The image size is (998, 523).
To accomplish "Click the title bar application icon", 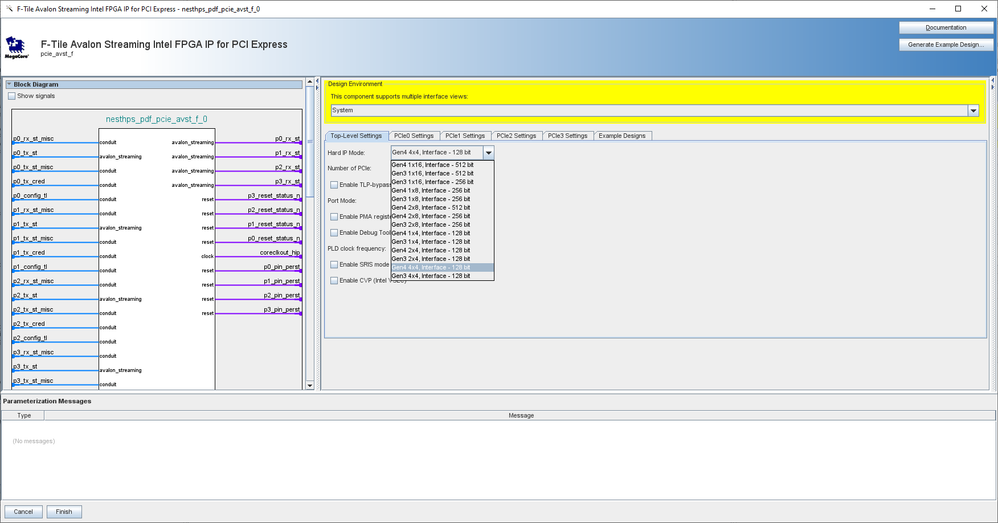I will point(8,9).
